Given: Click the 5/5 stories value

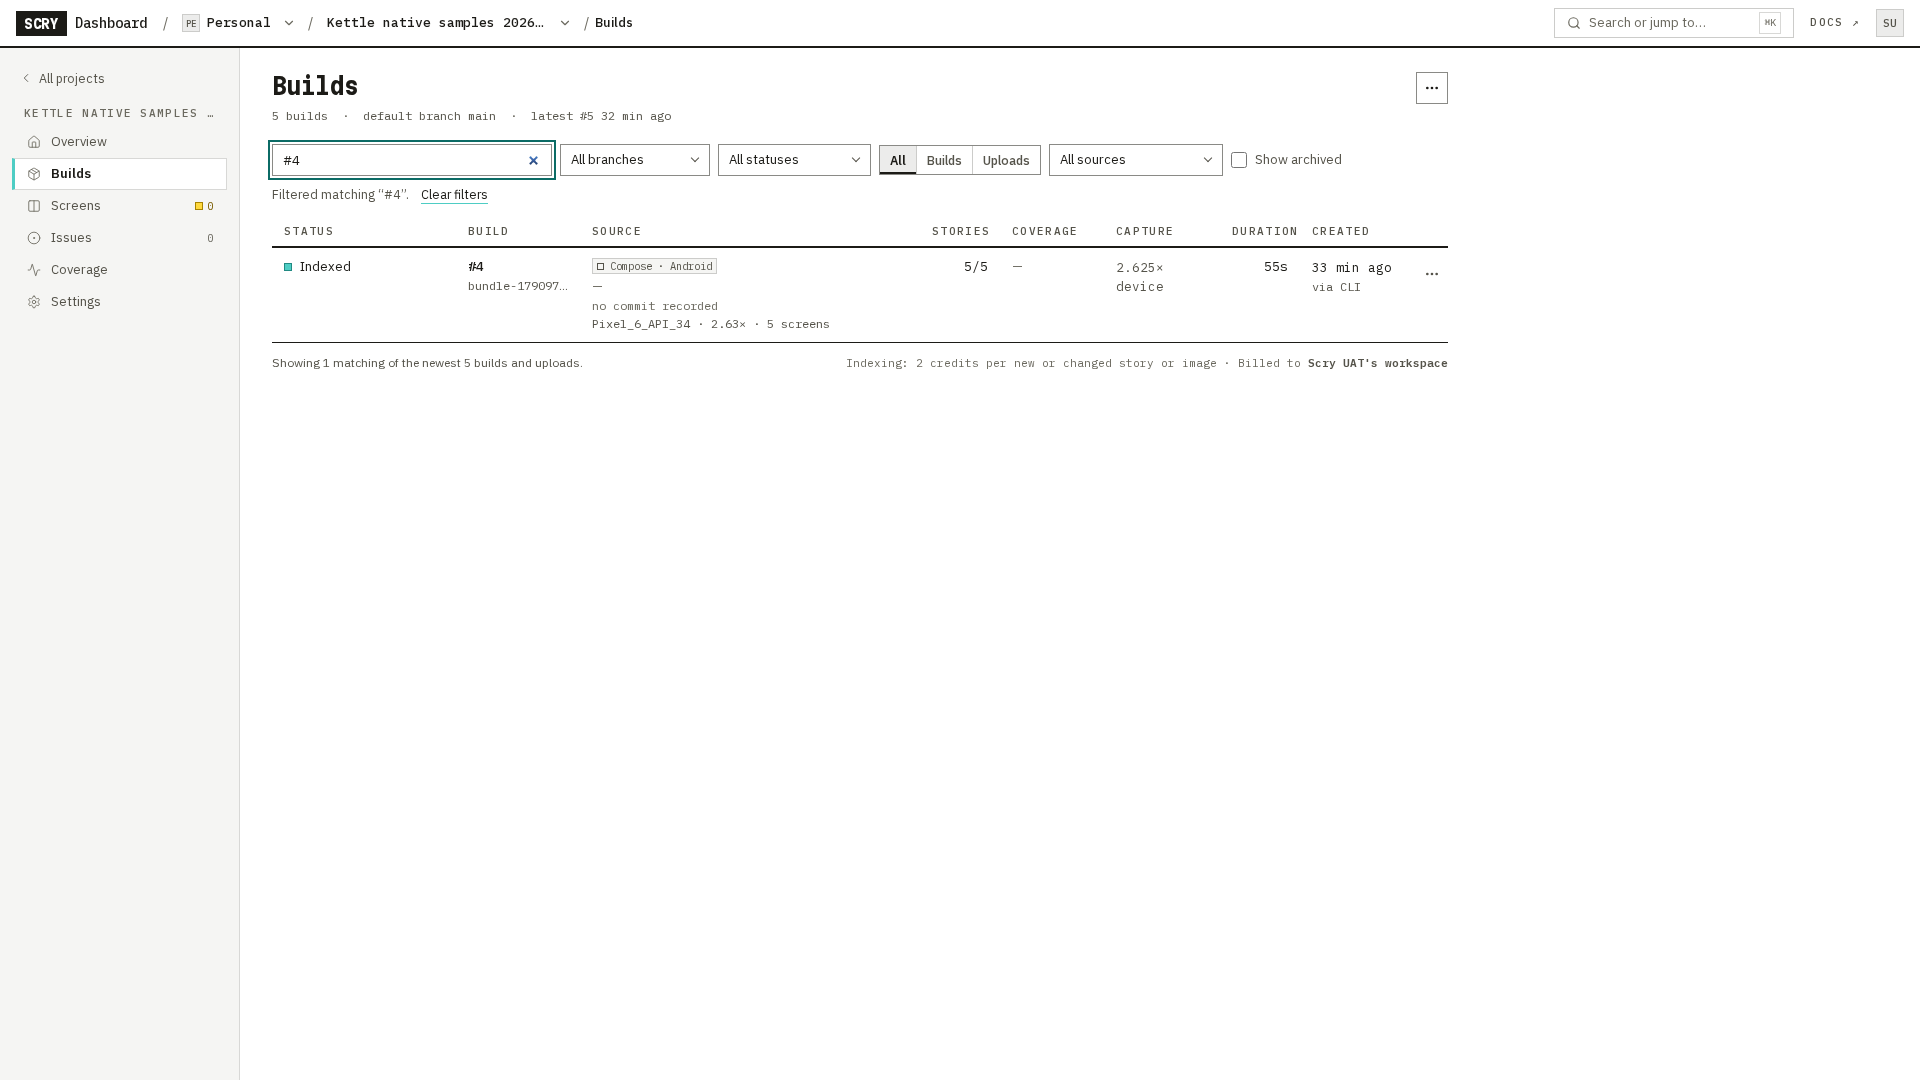Looking at the screenshot, I should 976,267.
